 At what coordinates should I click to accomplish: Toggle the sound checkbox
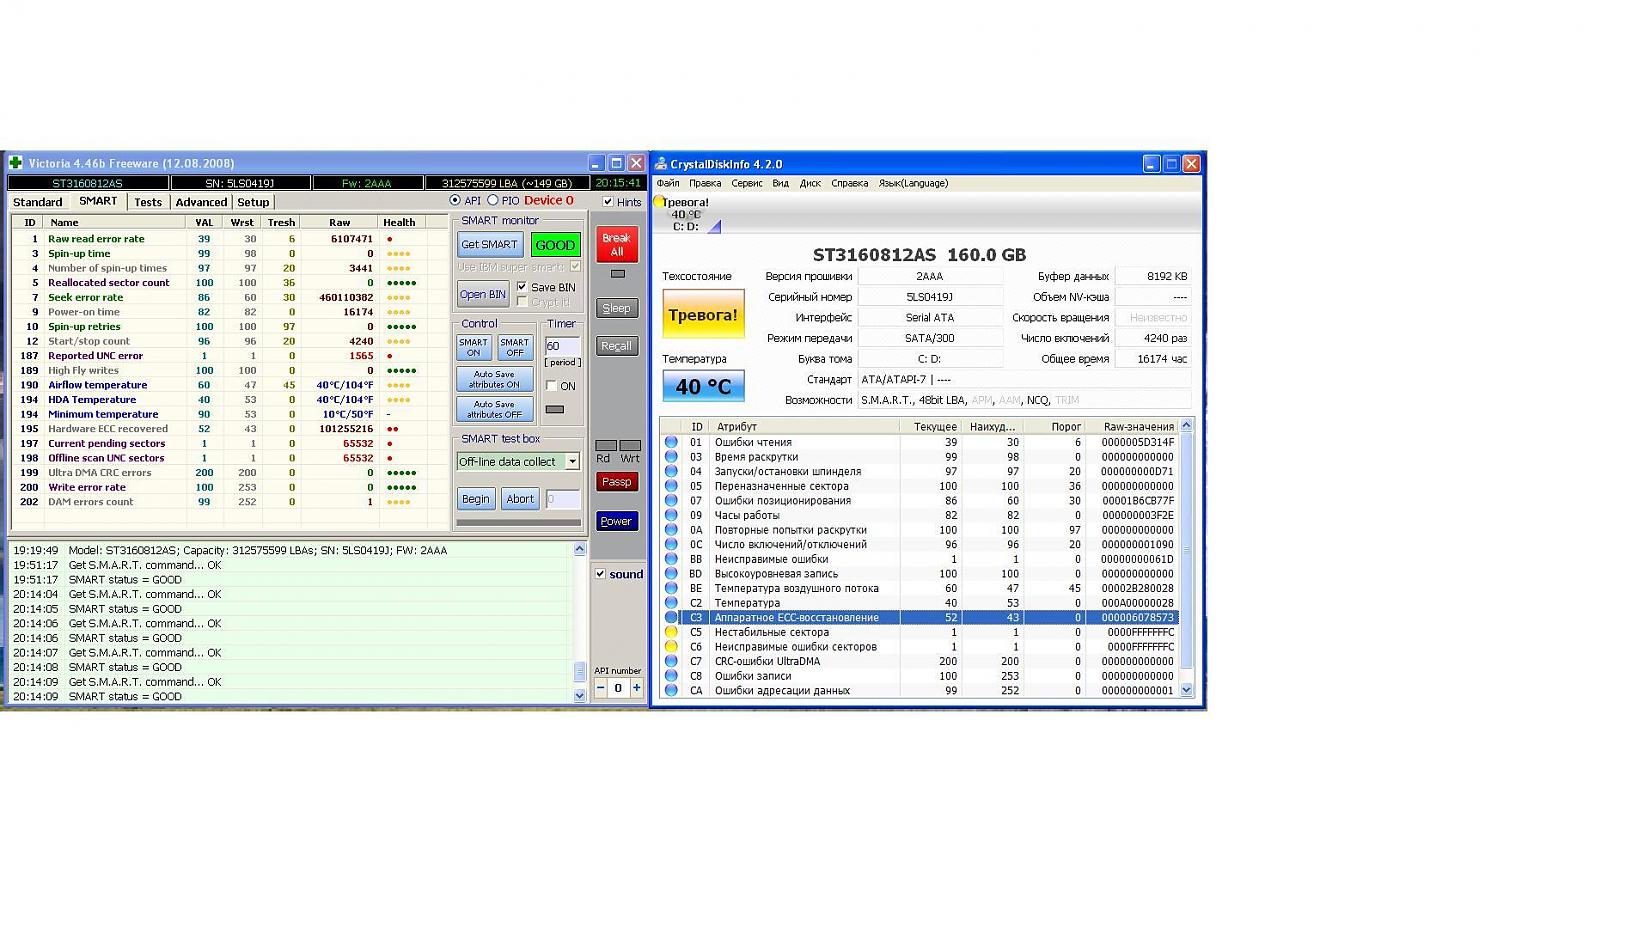[x=600, y=574]
